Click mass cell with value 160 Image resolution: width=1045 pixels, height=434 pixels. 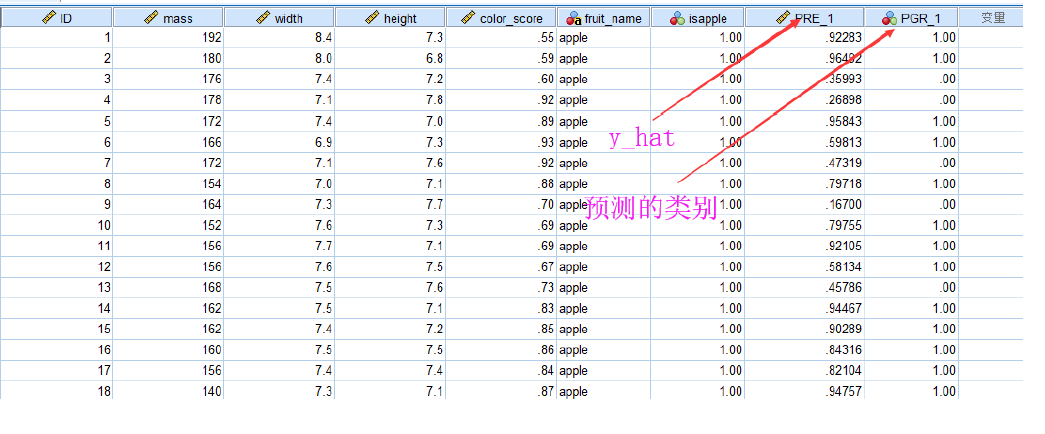169,350
